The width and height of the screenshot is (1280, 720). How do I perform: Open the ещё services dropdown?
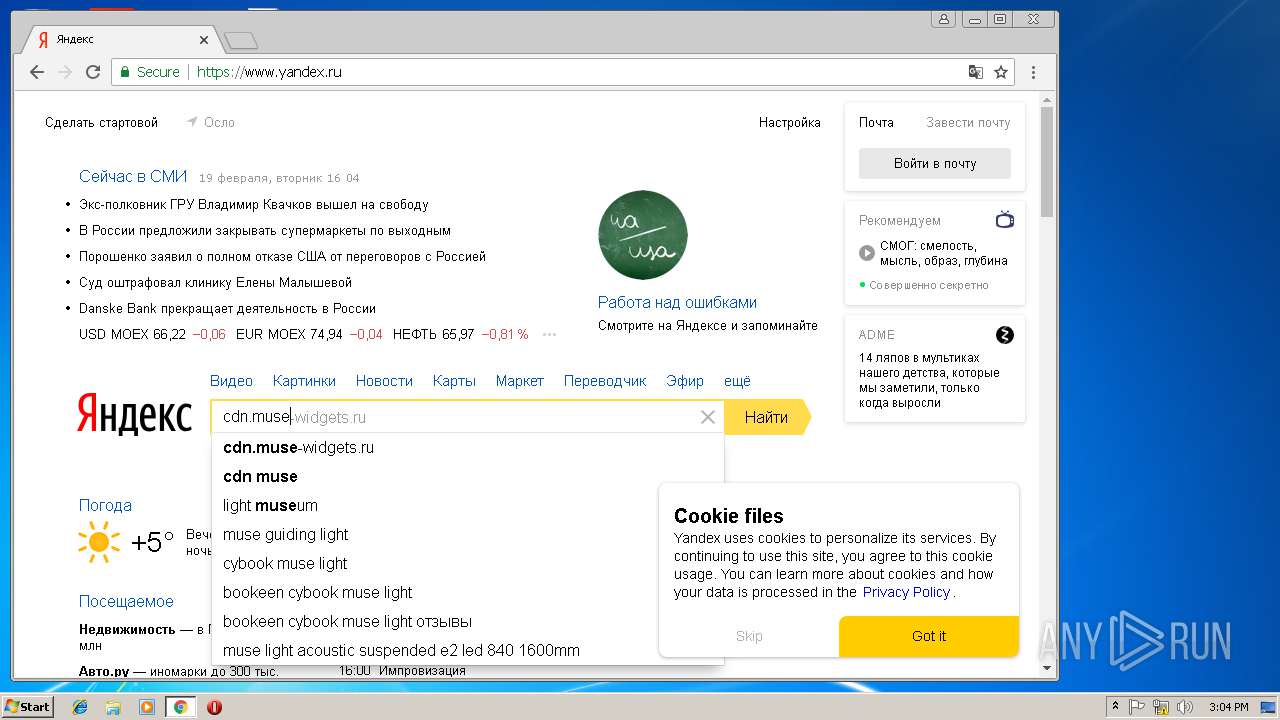737,381
